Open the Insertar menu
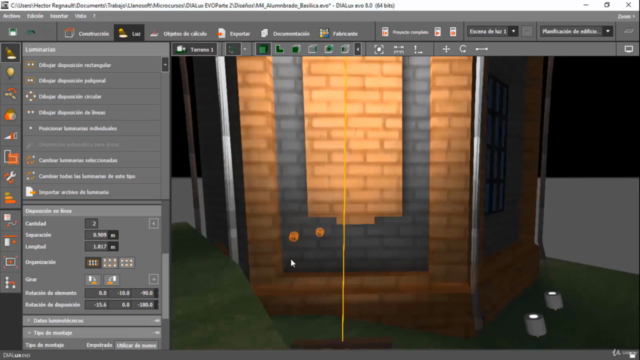 [x=59, y=16]
